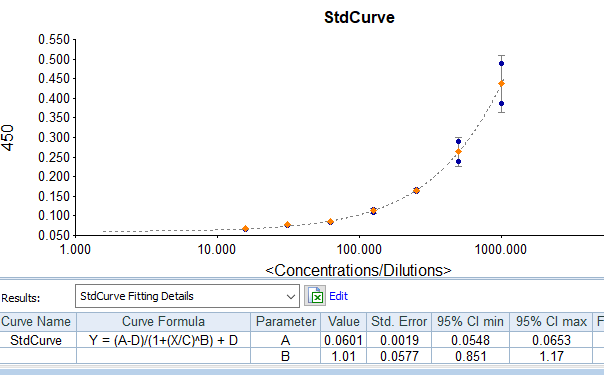Select value cell 1.01
Screen dimensions: 604x375
(x=343, y=356)
